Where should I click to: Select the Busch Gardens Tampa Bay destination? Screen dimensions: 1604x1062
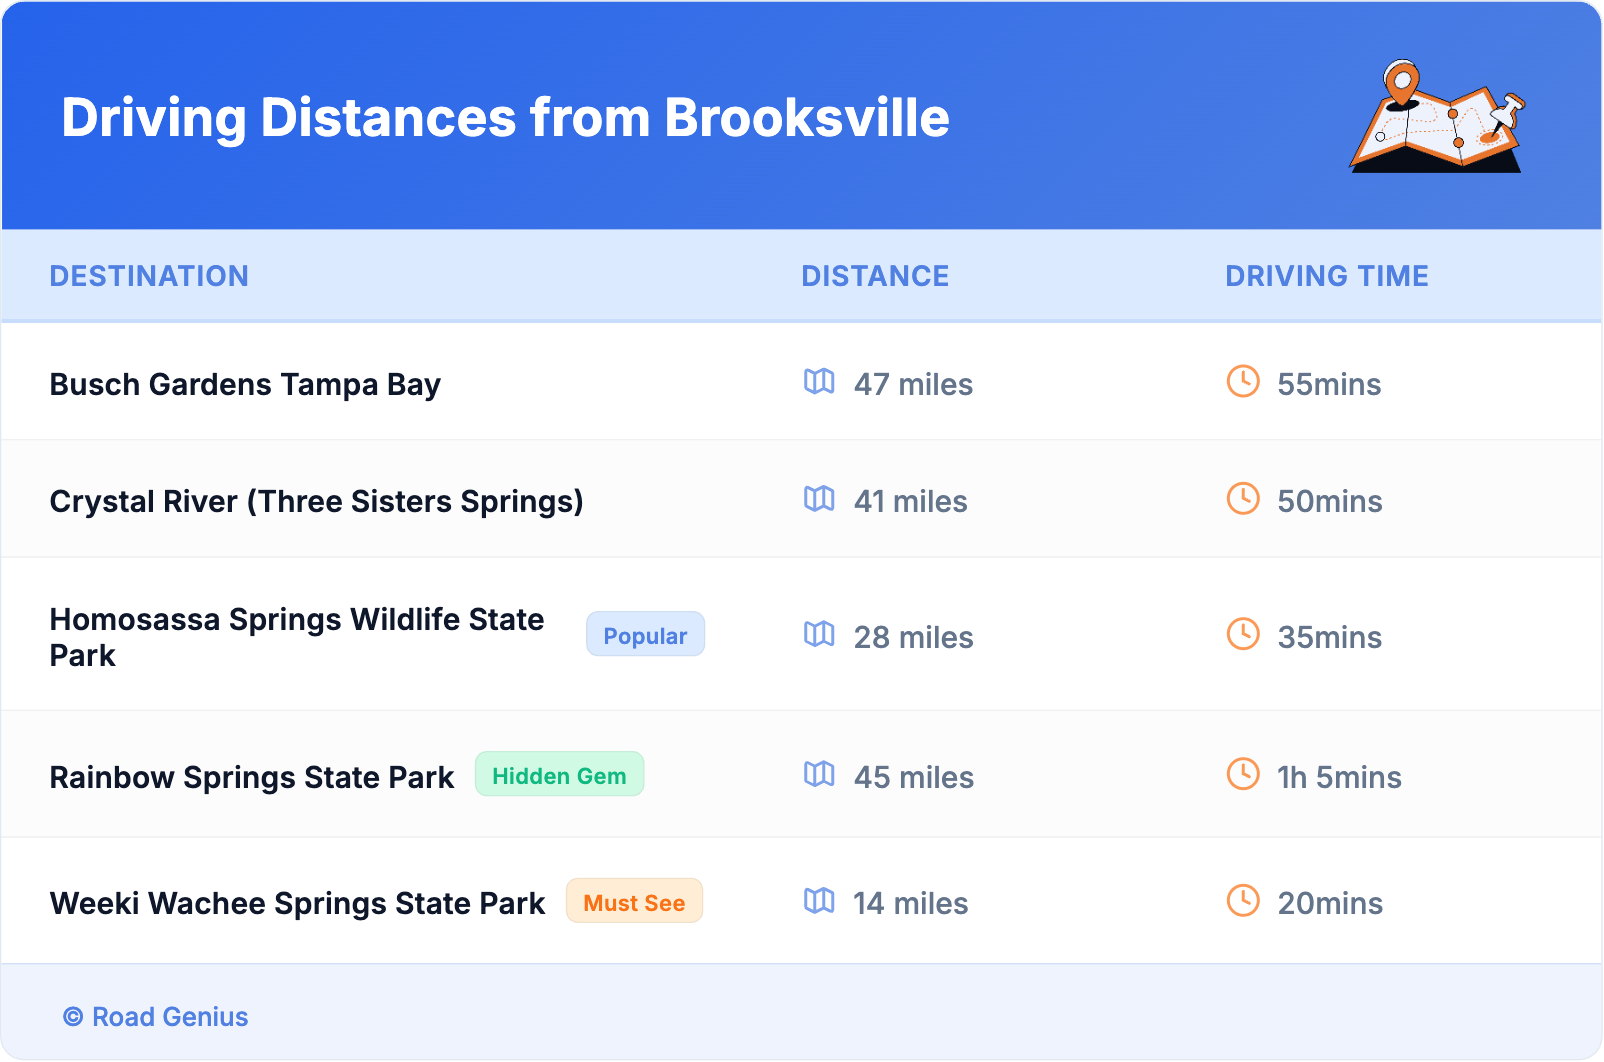245,385
